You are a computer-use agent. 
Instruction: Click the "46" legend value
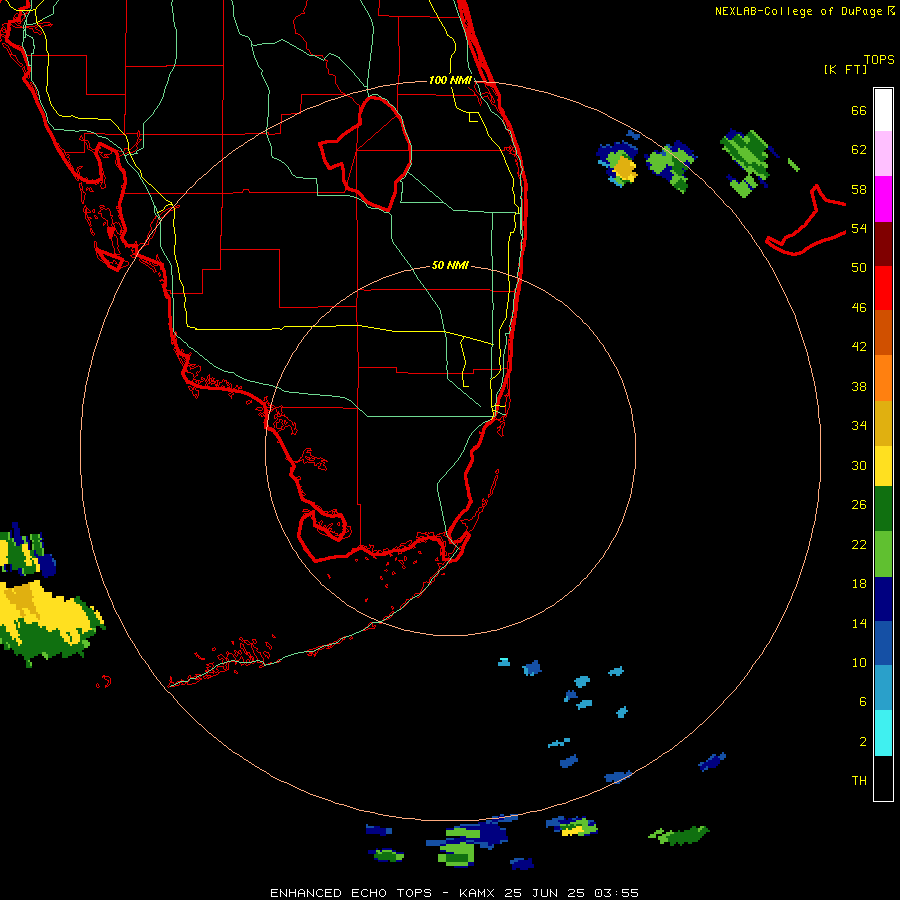(859, 308)
